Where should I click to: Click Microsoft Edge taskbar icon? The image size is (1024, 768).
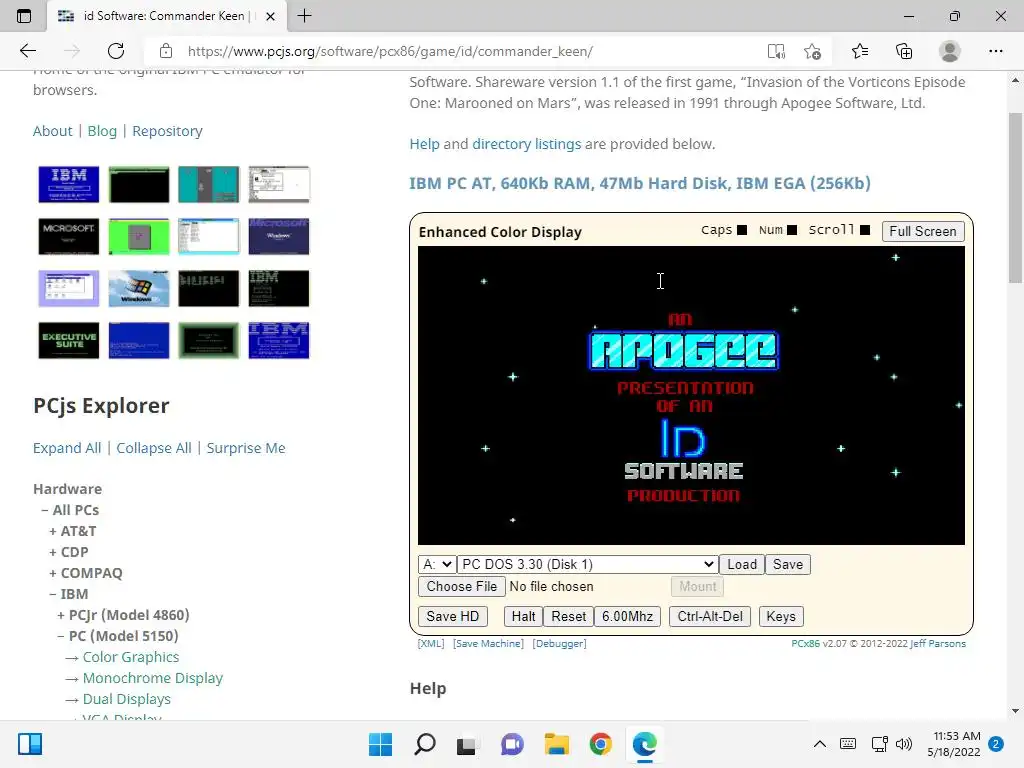click(x=645, y=744)
